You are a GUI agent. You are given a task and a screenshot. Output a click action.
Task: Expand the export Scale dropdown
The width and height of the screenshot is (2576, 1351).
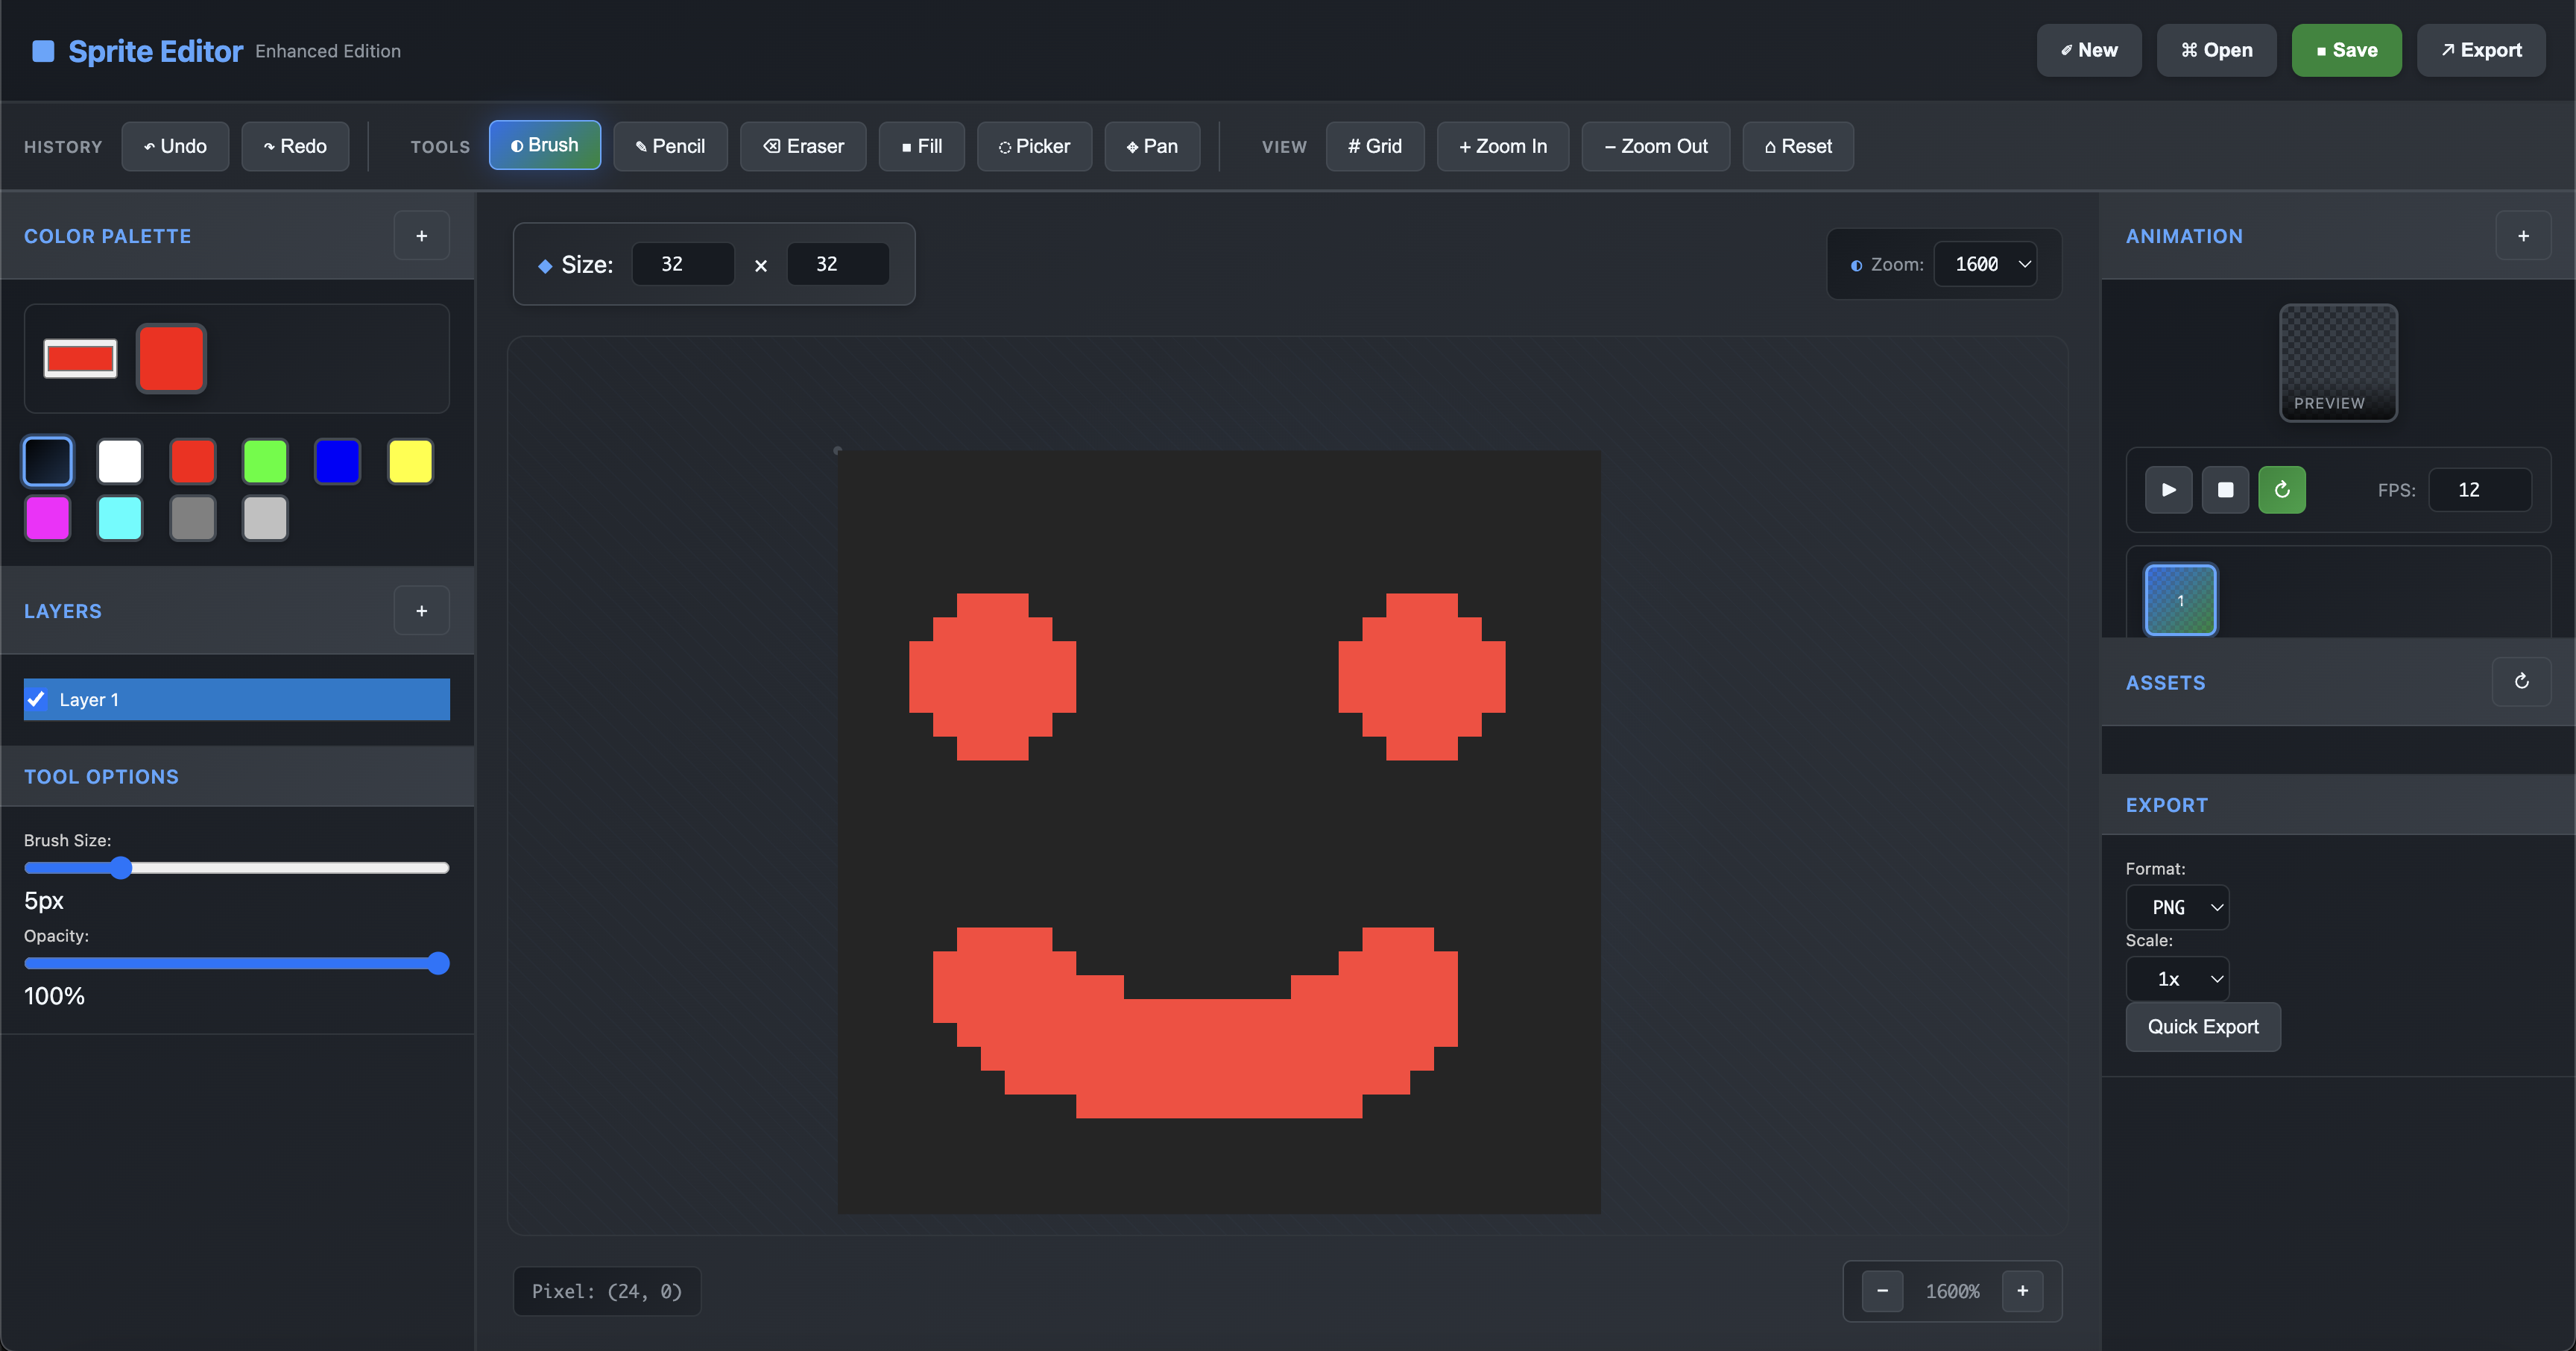click(2177, 979)
